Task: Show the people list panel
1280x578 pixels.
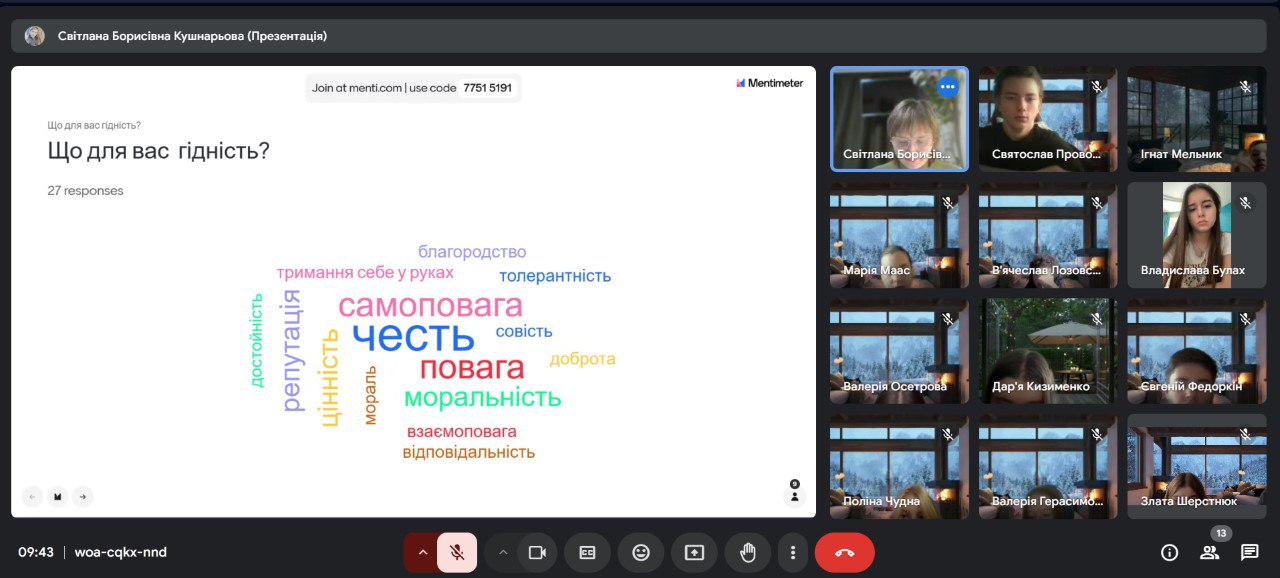Action: point(1210,552)
